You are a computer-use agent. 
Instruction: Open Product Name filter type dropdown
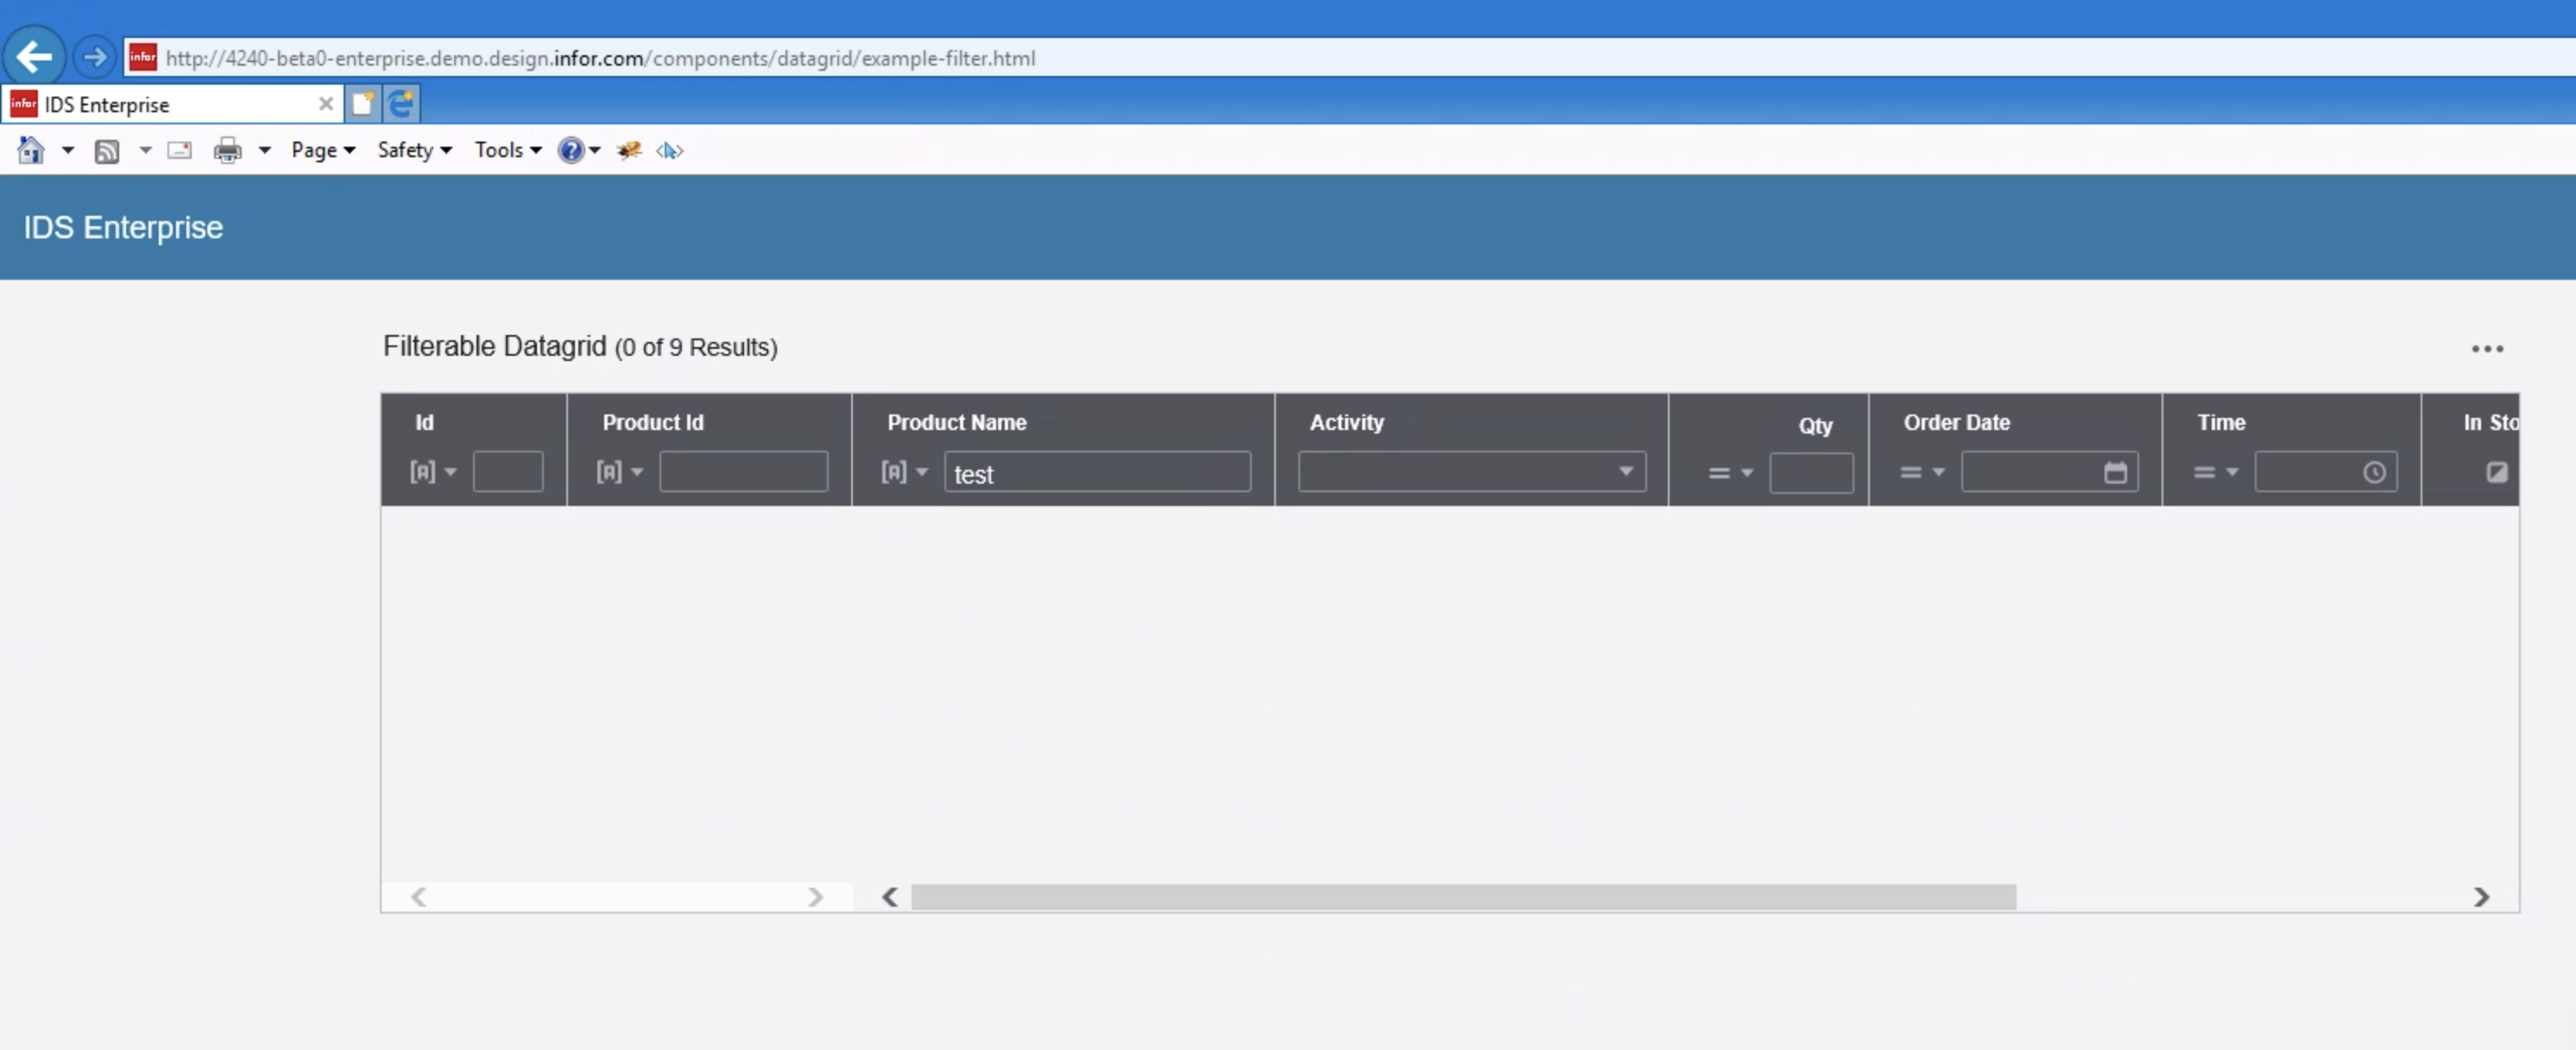[904, 471]
